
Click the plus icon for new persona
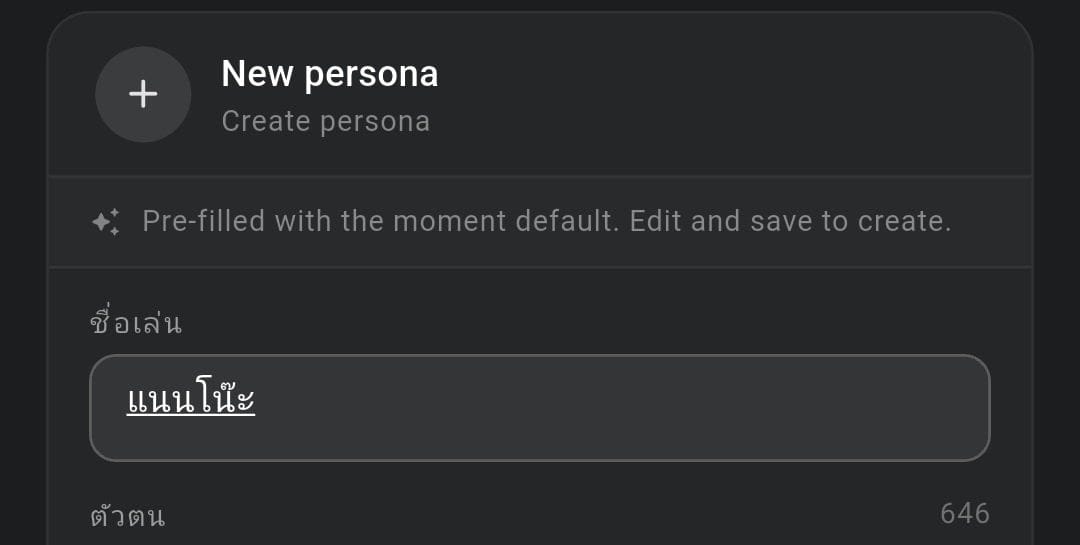143,94
